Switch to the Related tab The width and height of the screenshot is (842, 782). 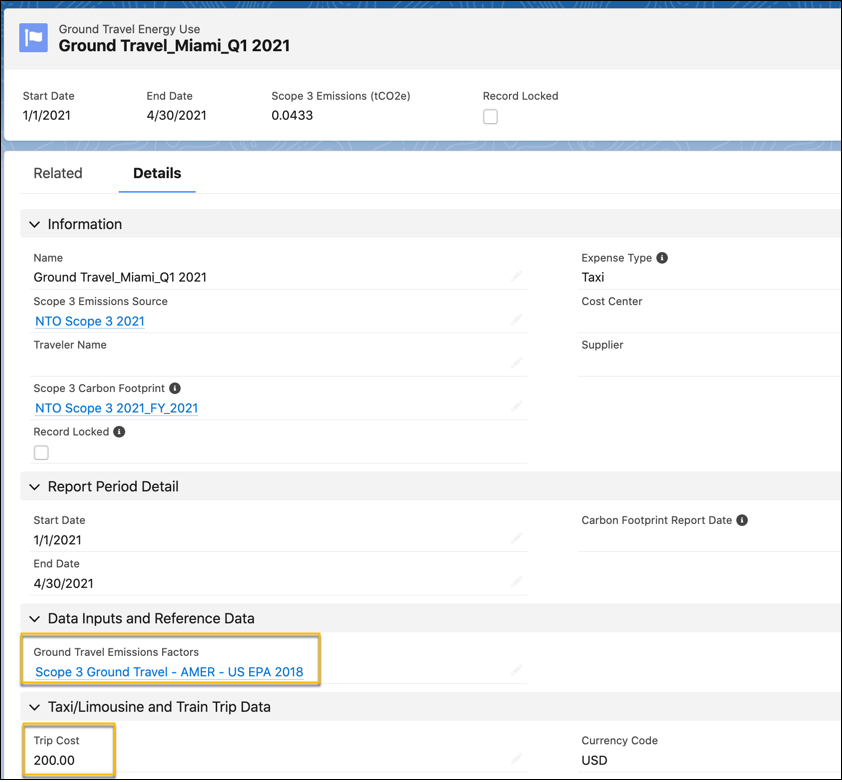58,173
